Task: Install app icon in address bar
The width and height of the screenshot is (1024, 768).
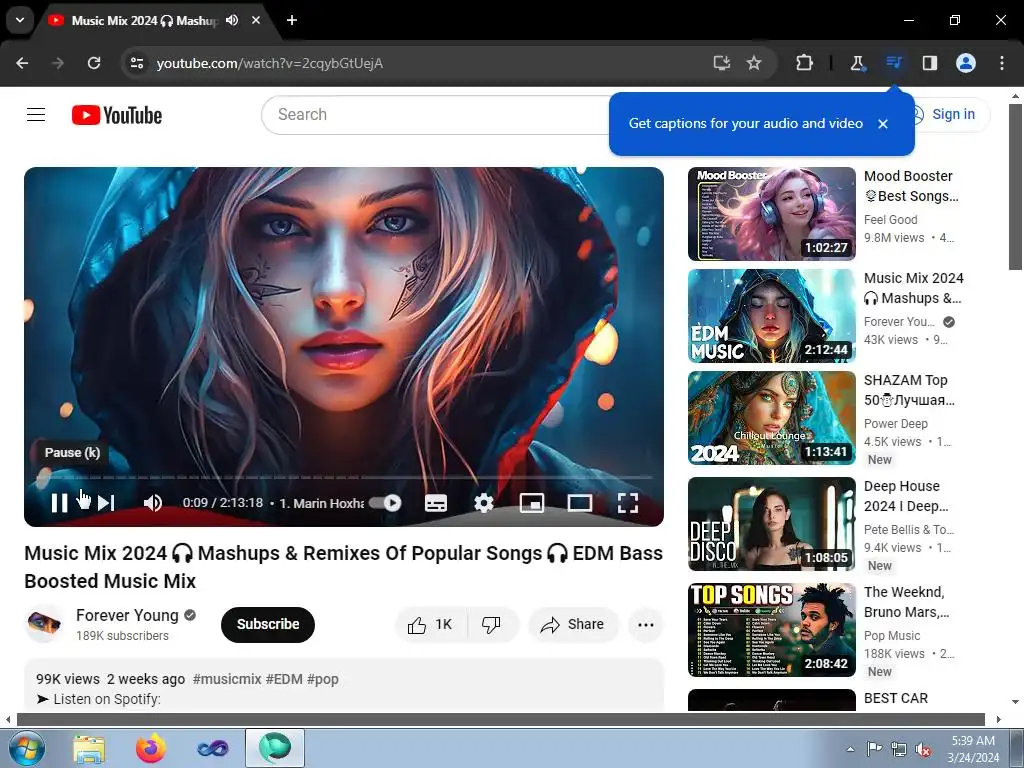Action: point(722,63)
